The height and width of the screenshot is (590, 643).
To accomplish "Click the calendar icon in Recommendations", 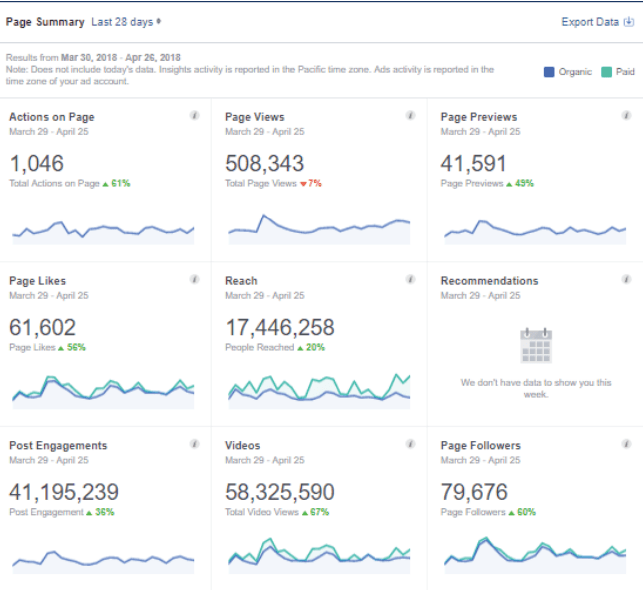I will pos(536,345).
